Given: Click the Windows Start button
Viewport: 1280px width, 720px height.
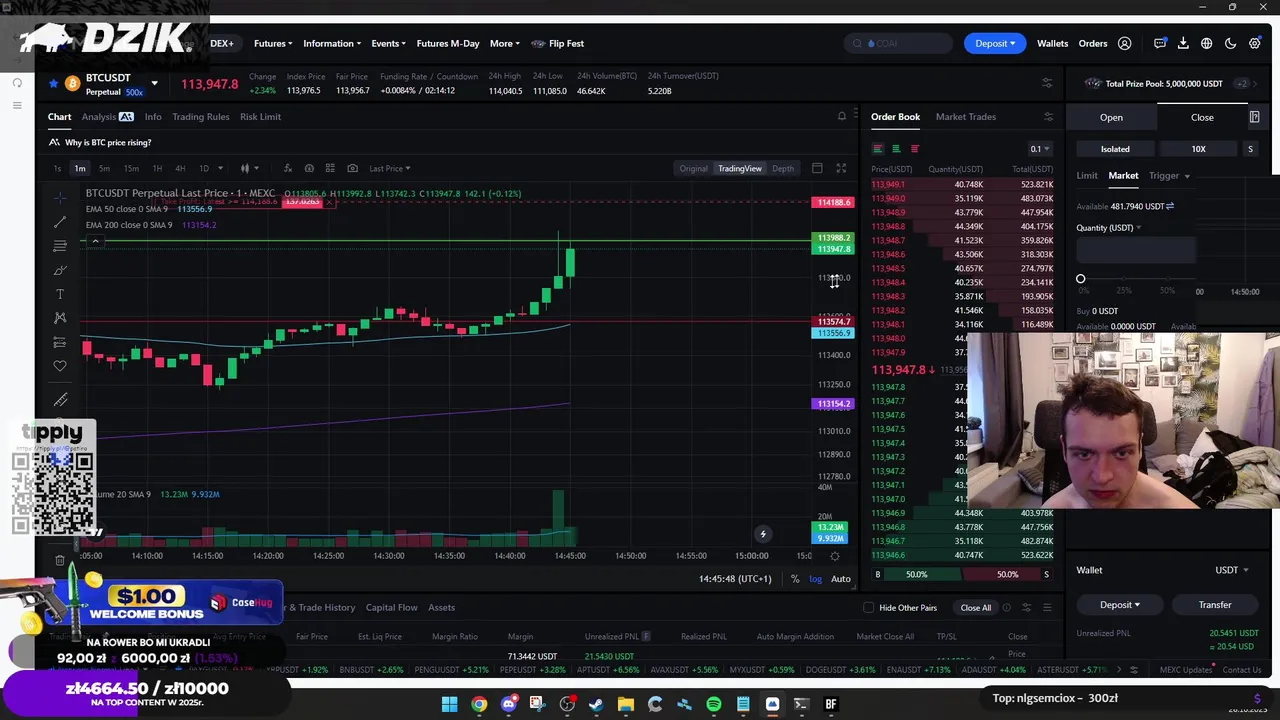Looking at the screenshot, I should coord(450,705).
